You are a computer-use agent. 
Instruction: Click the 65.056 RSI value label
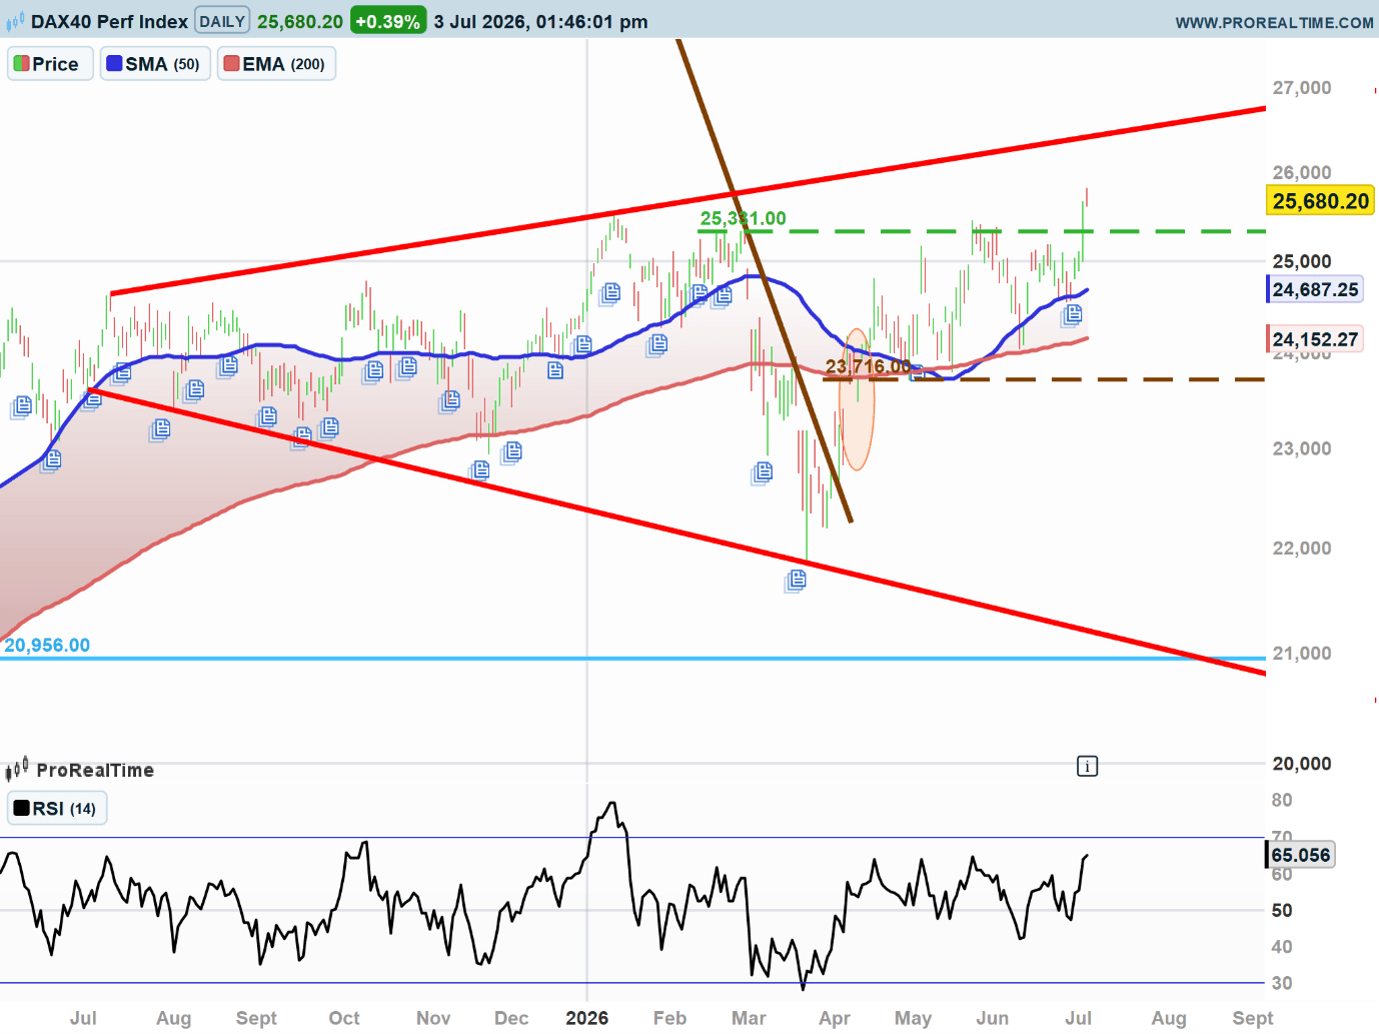click(x=1300, y=855)
